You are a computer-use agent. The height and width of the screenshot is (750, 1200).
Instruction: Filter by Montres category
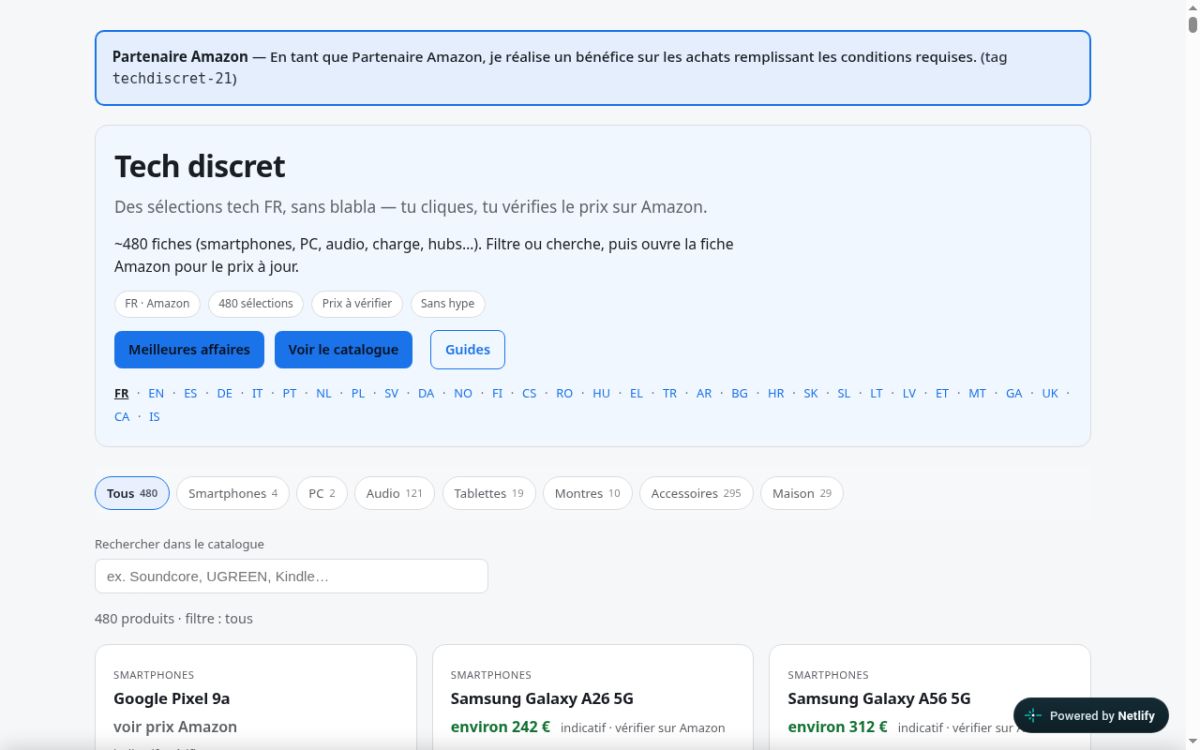[x=587, y=493]
